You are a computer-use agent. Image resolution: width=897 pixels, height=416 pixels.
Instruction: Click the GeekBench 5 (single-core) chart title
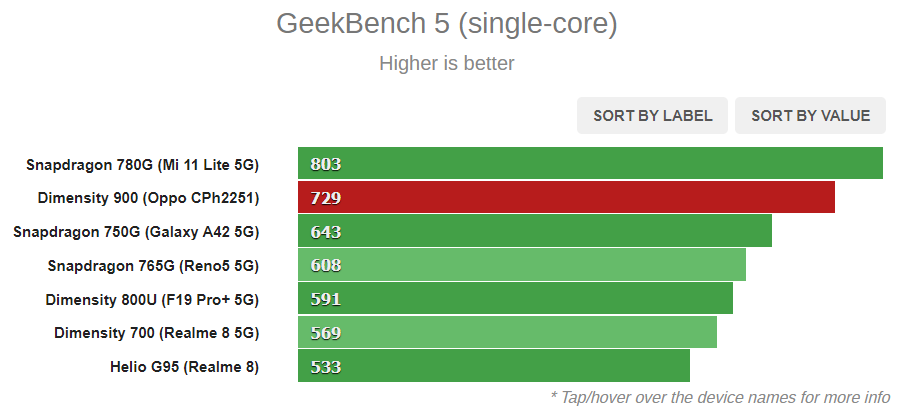[446, 24]
